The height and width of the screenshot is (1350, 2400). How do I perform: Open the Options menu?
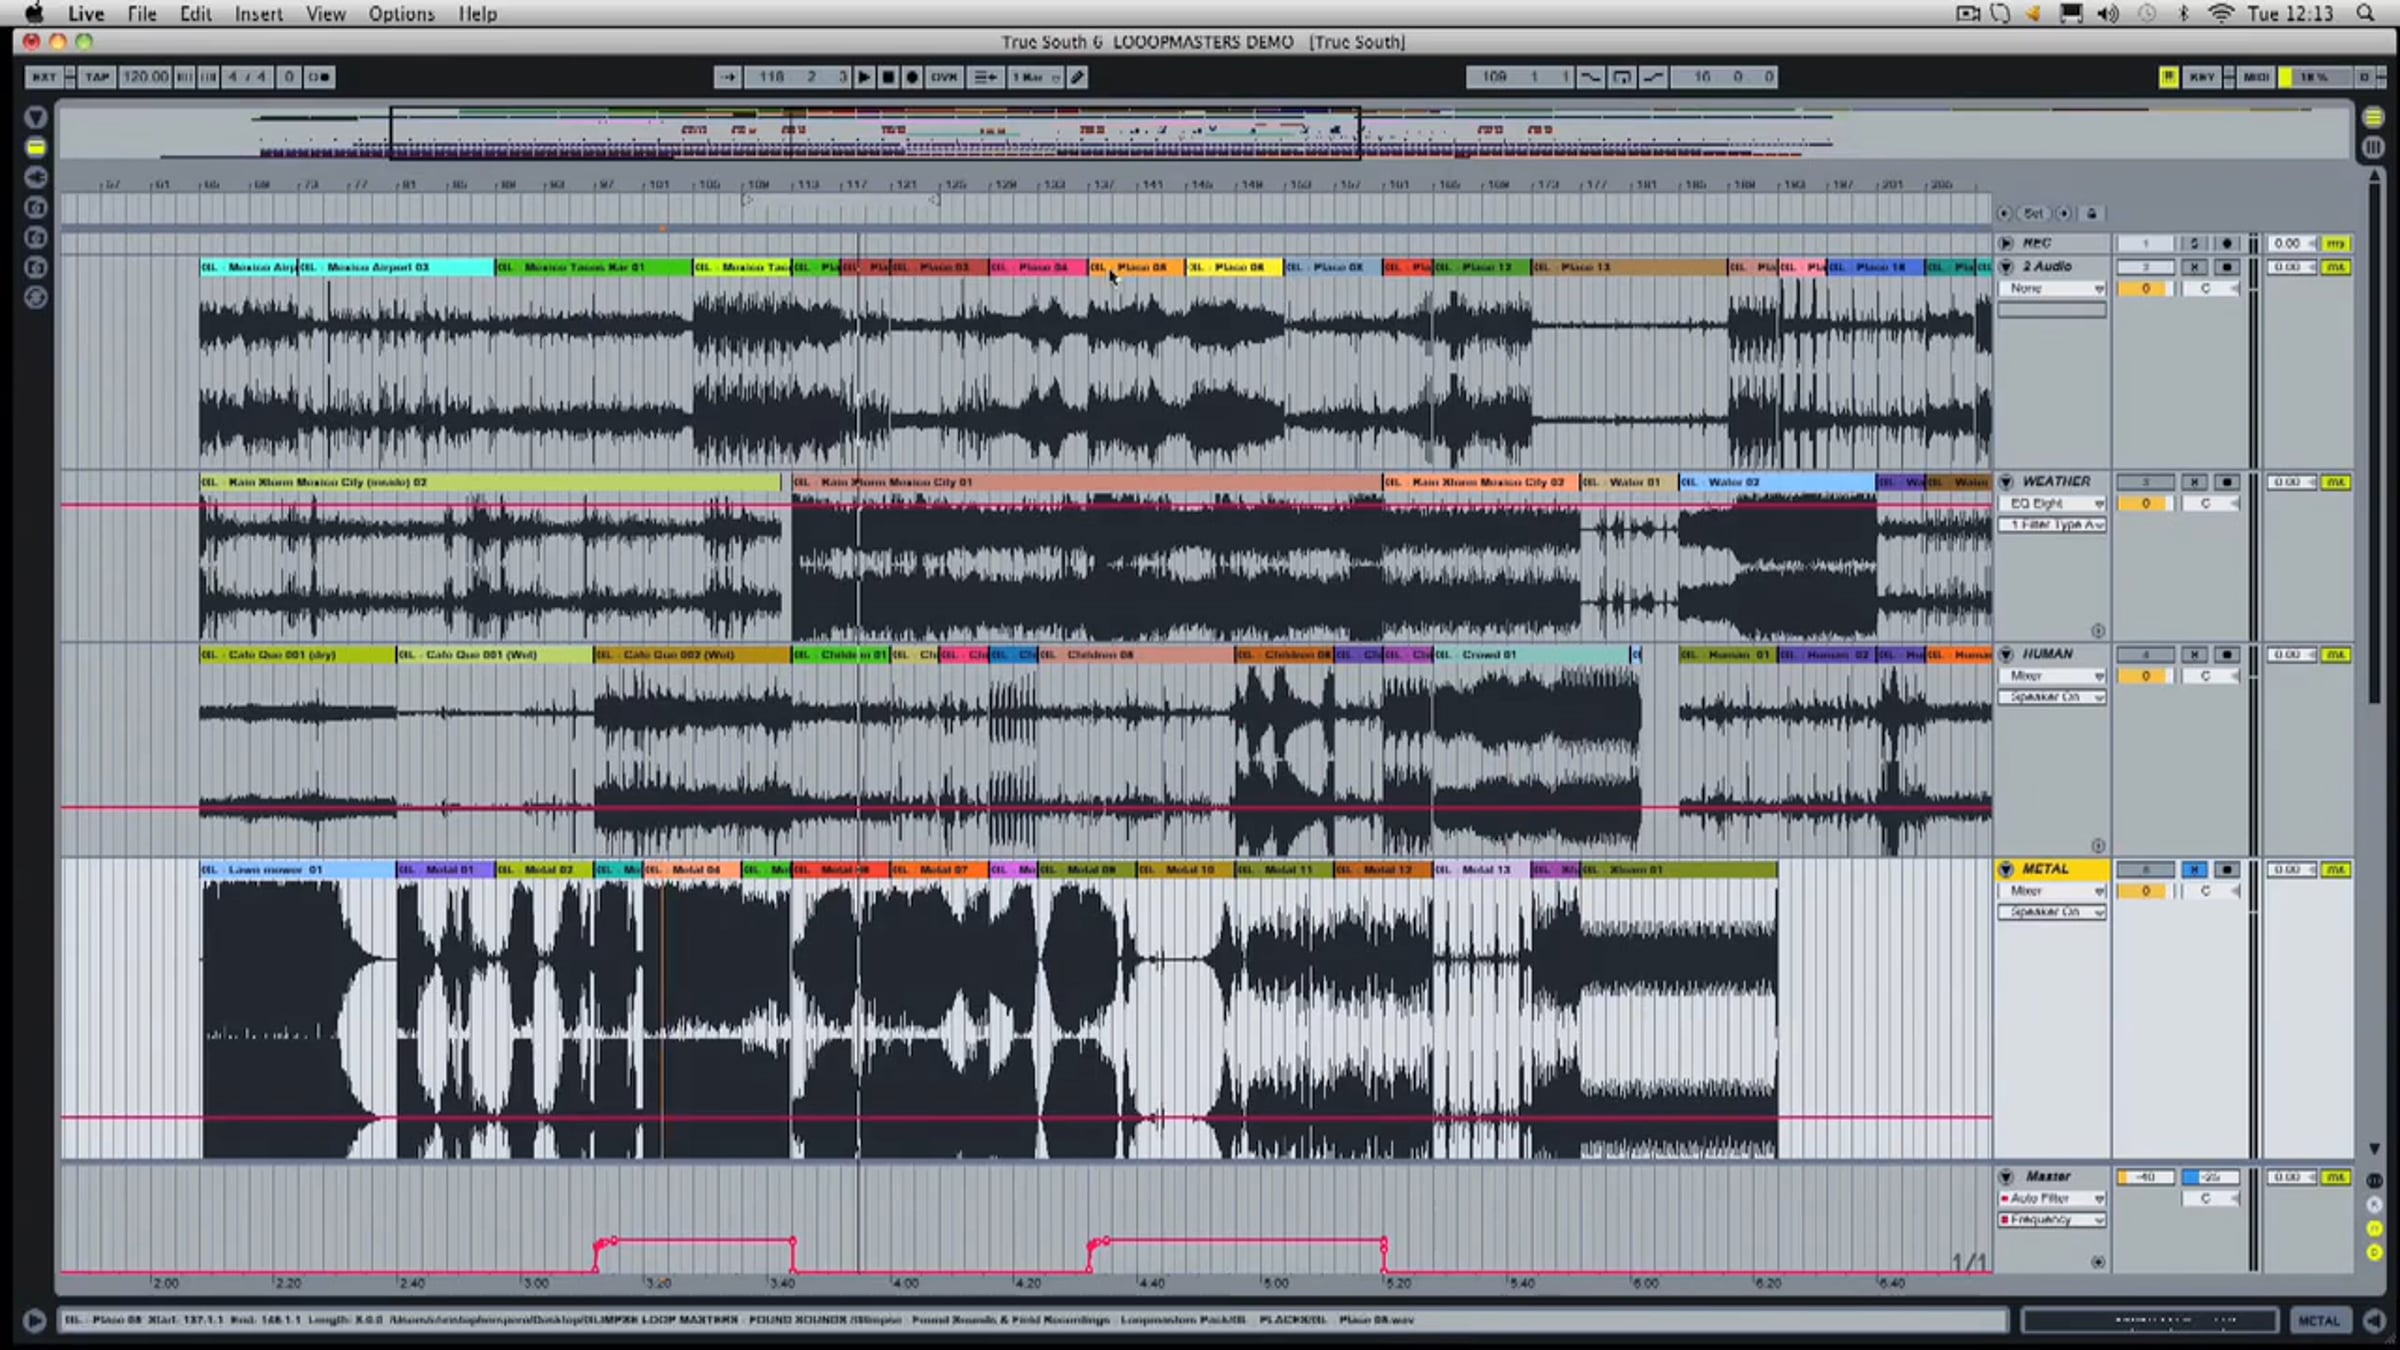401,14
